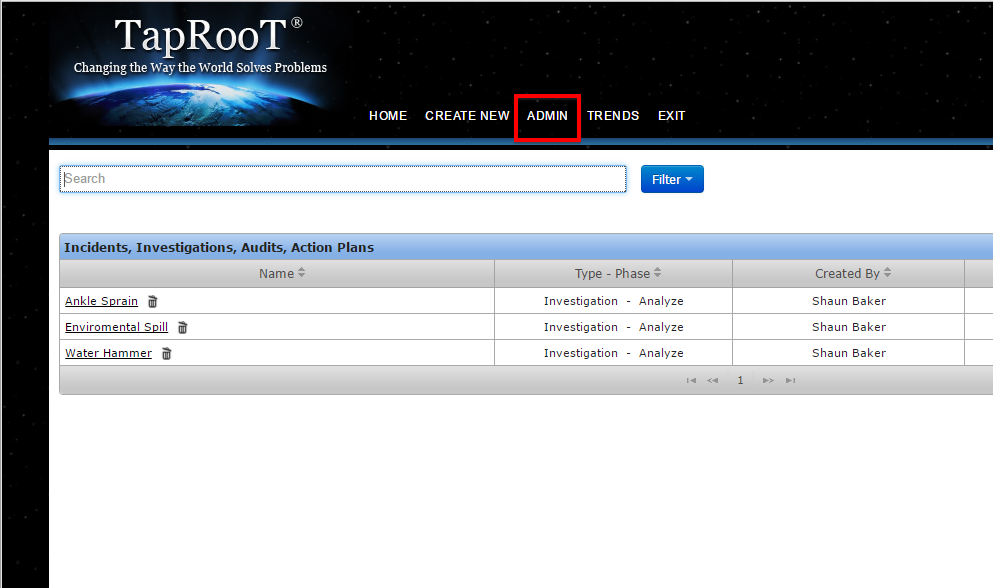Delete the Ankle Sprain investigation via trash icon
This screenshot has height=588, width=993.
(x=153, y=301)
